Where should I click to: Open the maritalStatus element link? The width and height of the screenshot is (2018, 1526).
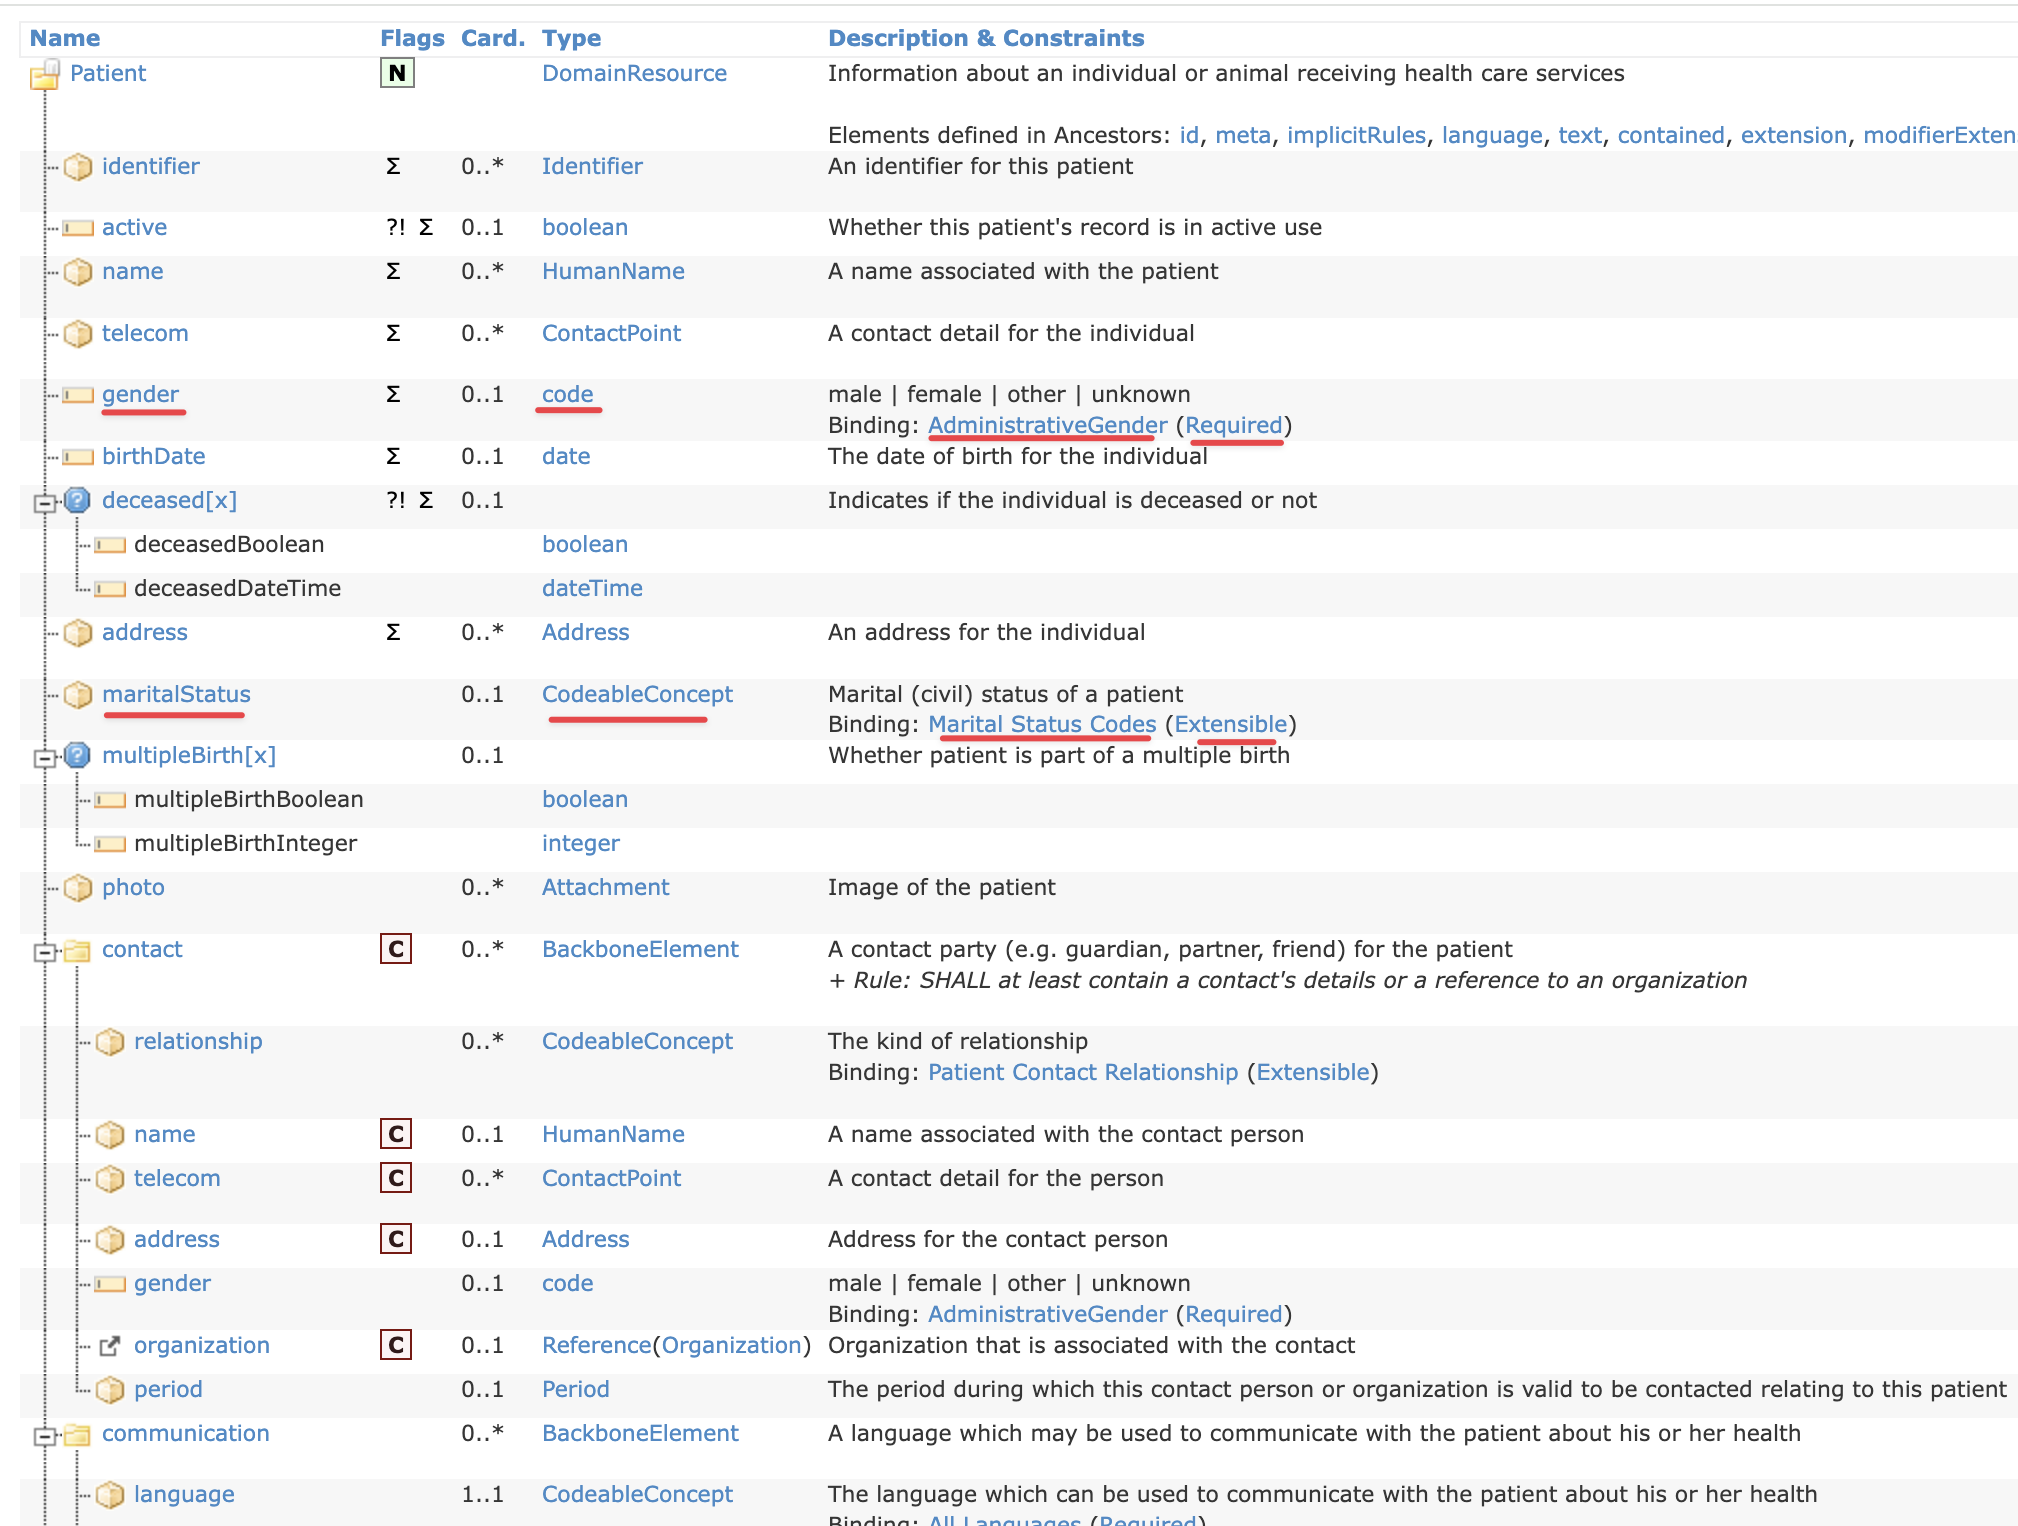[x=176, y=694]
